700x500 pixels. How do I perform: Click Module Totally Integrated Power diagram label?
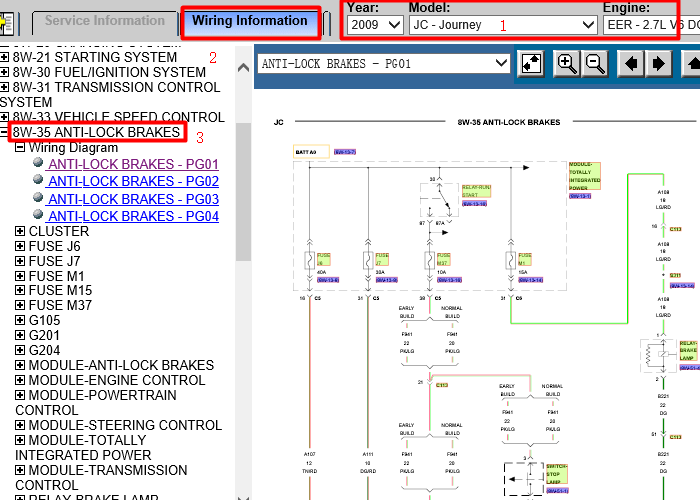584,176
